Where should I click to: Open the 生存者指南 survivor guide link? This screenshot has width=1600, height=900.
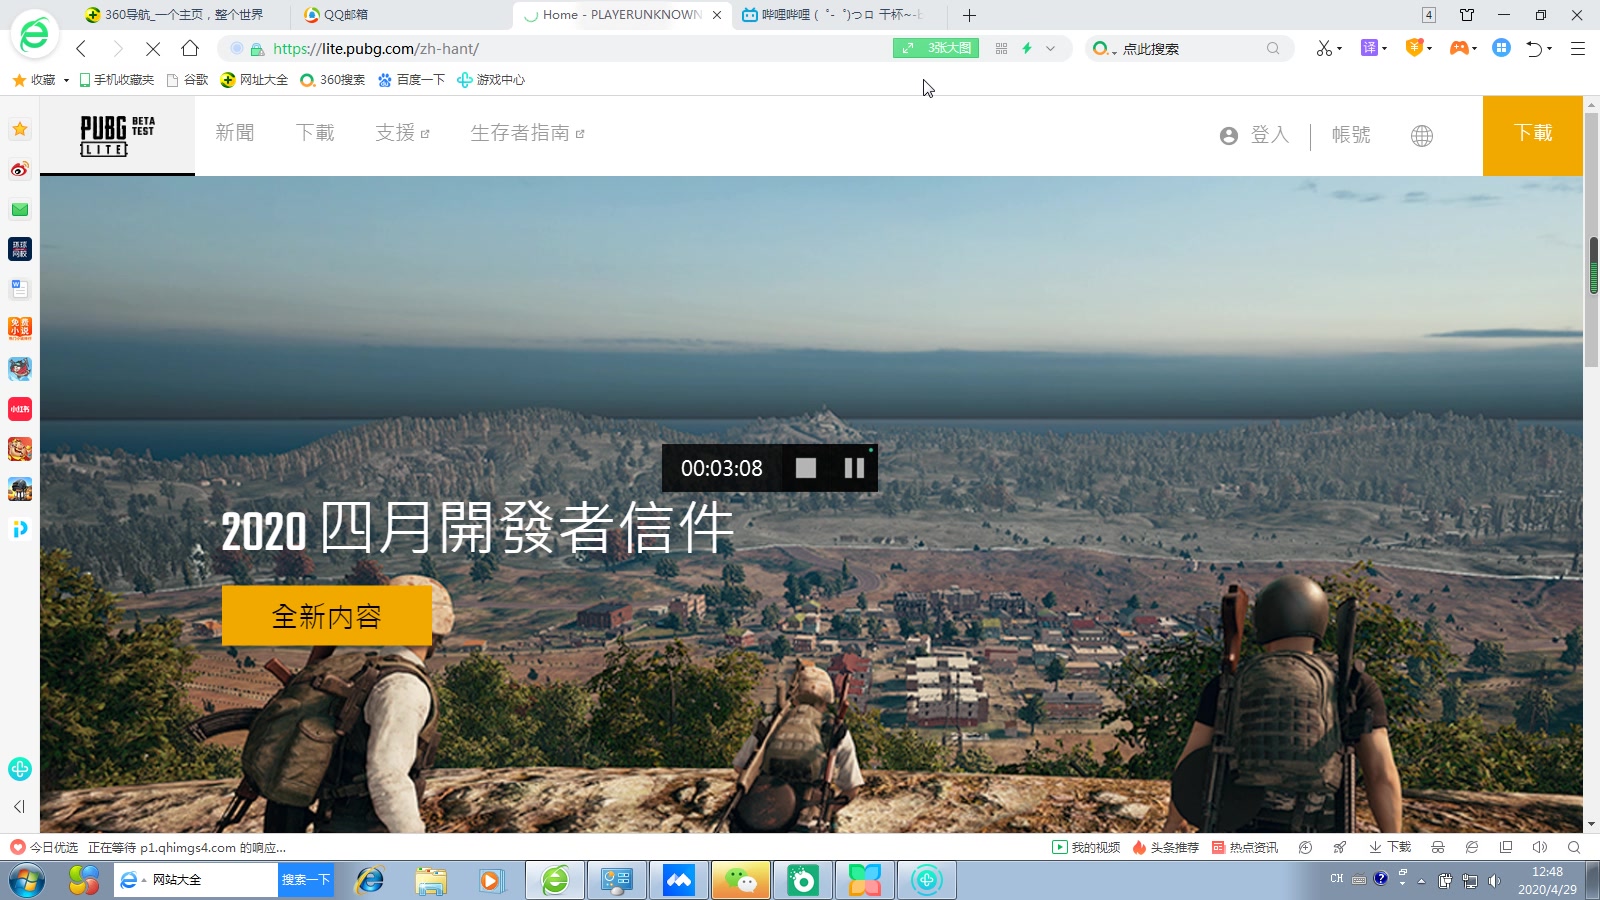click(x=527, y=133)
